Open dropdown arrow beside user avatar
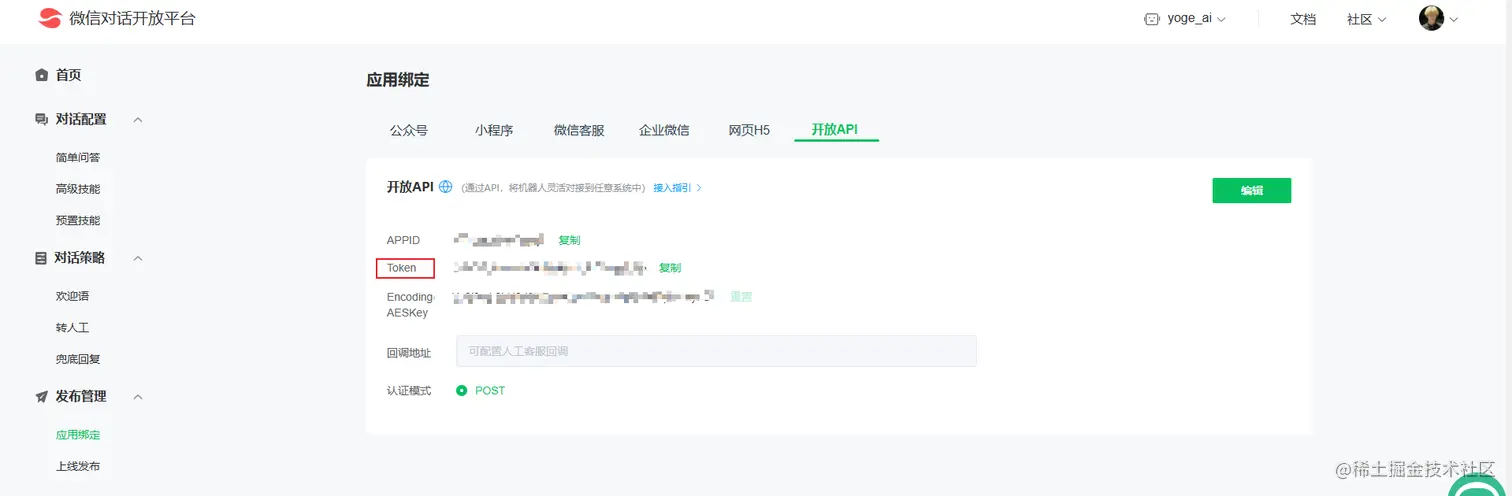1512x496 pixels. tap(1453, 19)
